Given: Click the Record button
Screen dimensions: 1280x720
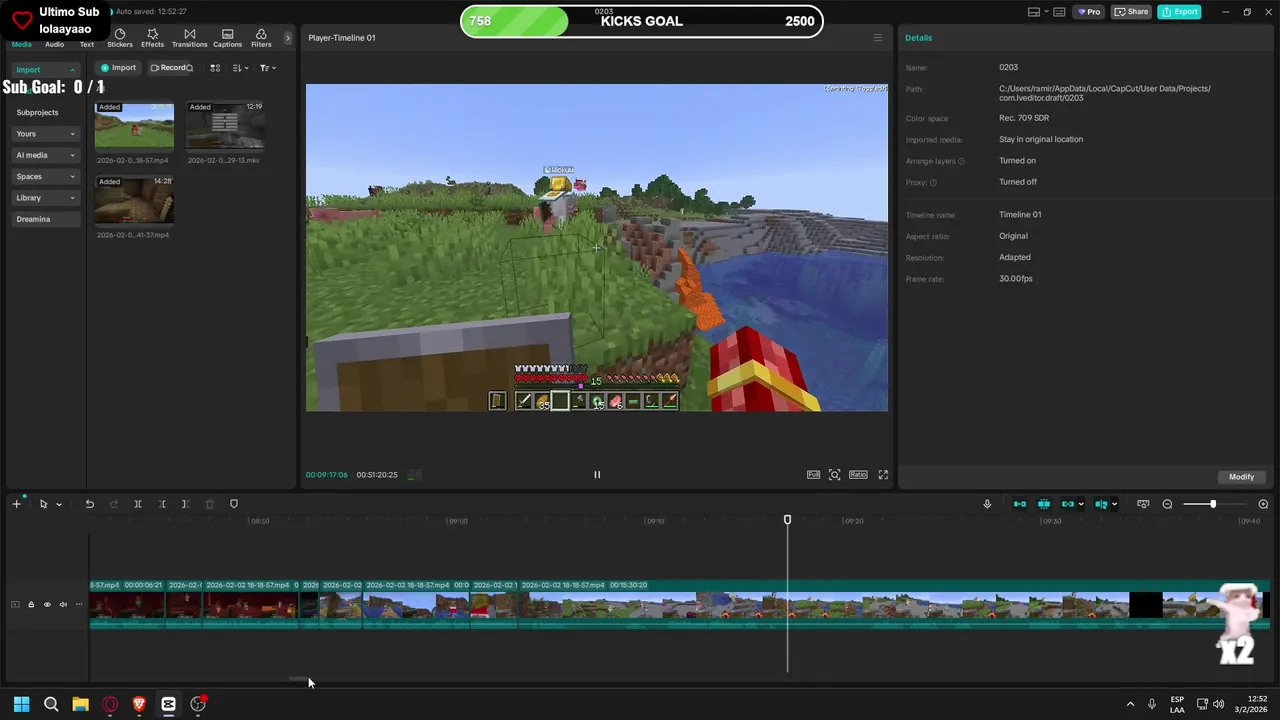Looking at the screenshot, I should (169, 68).
